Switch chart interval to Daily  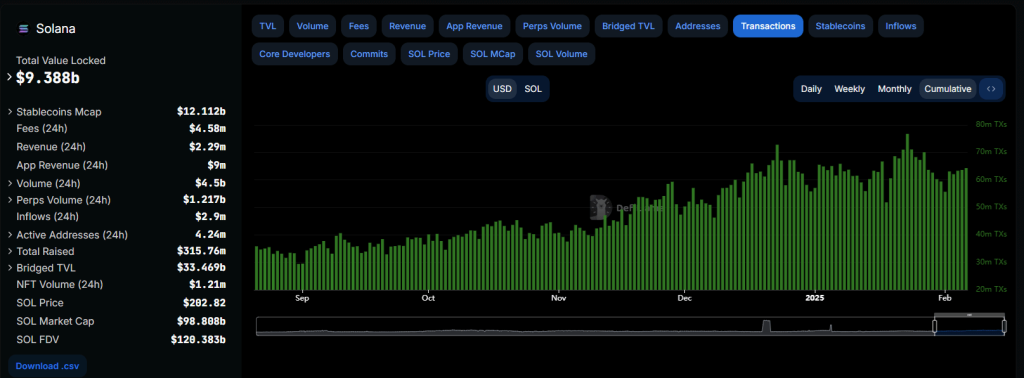click(x=811, y=89)
